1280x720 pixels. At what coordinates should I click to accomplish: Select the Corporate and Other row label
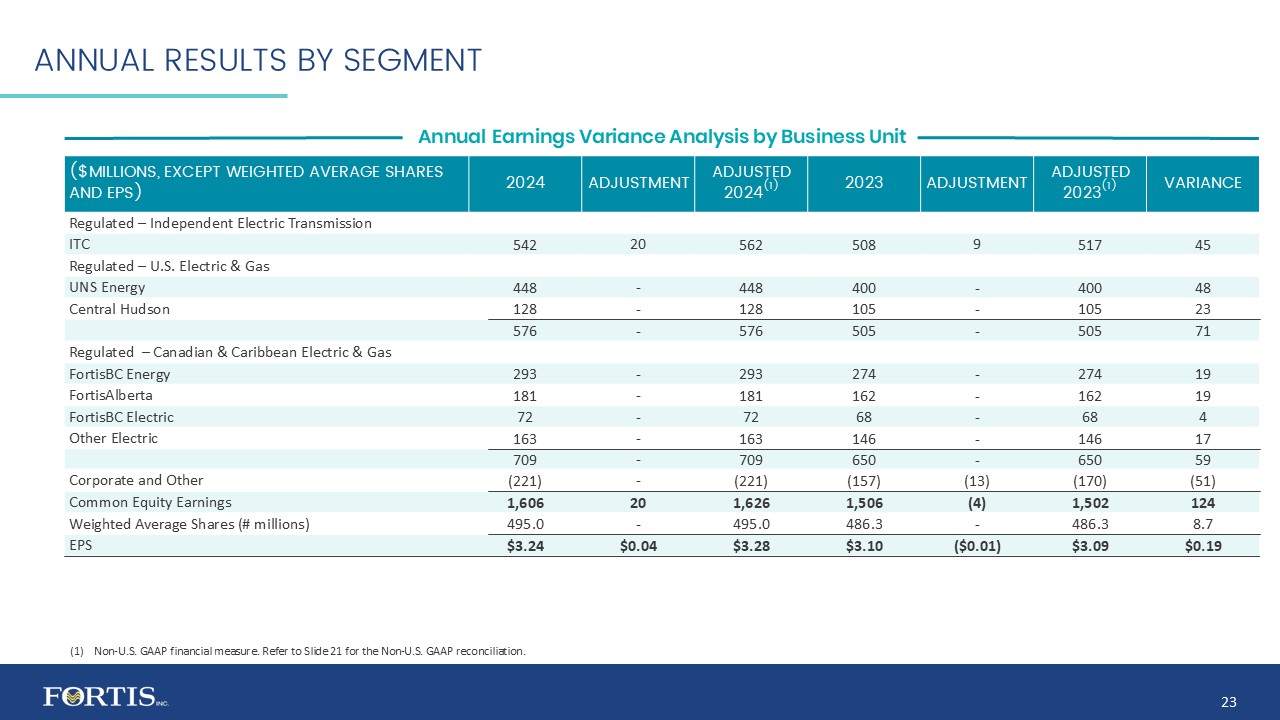pyautogui.click(x=136, y=481)
